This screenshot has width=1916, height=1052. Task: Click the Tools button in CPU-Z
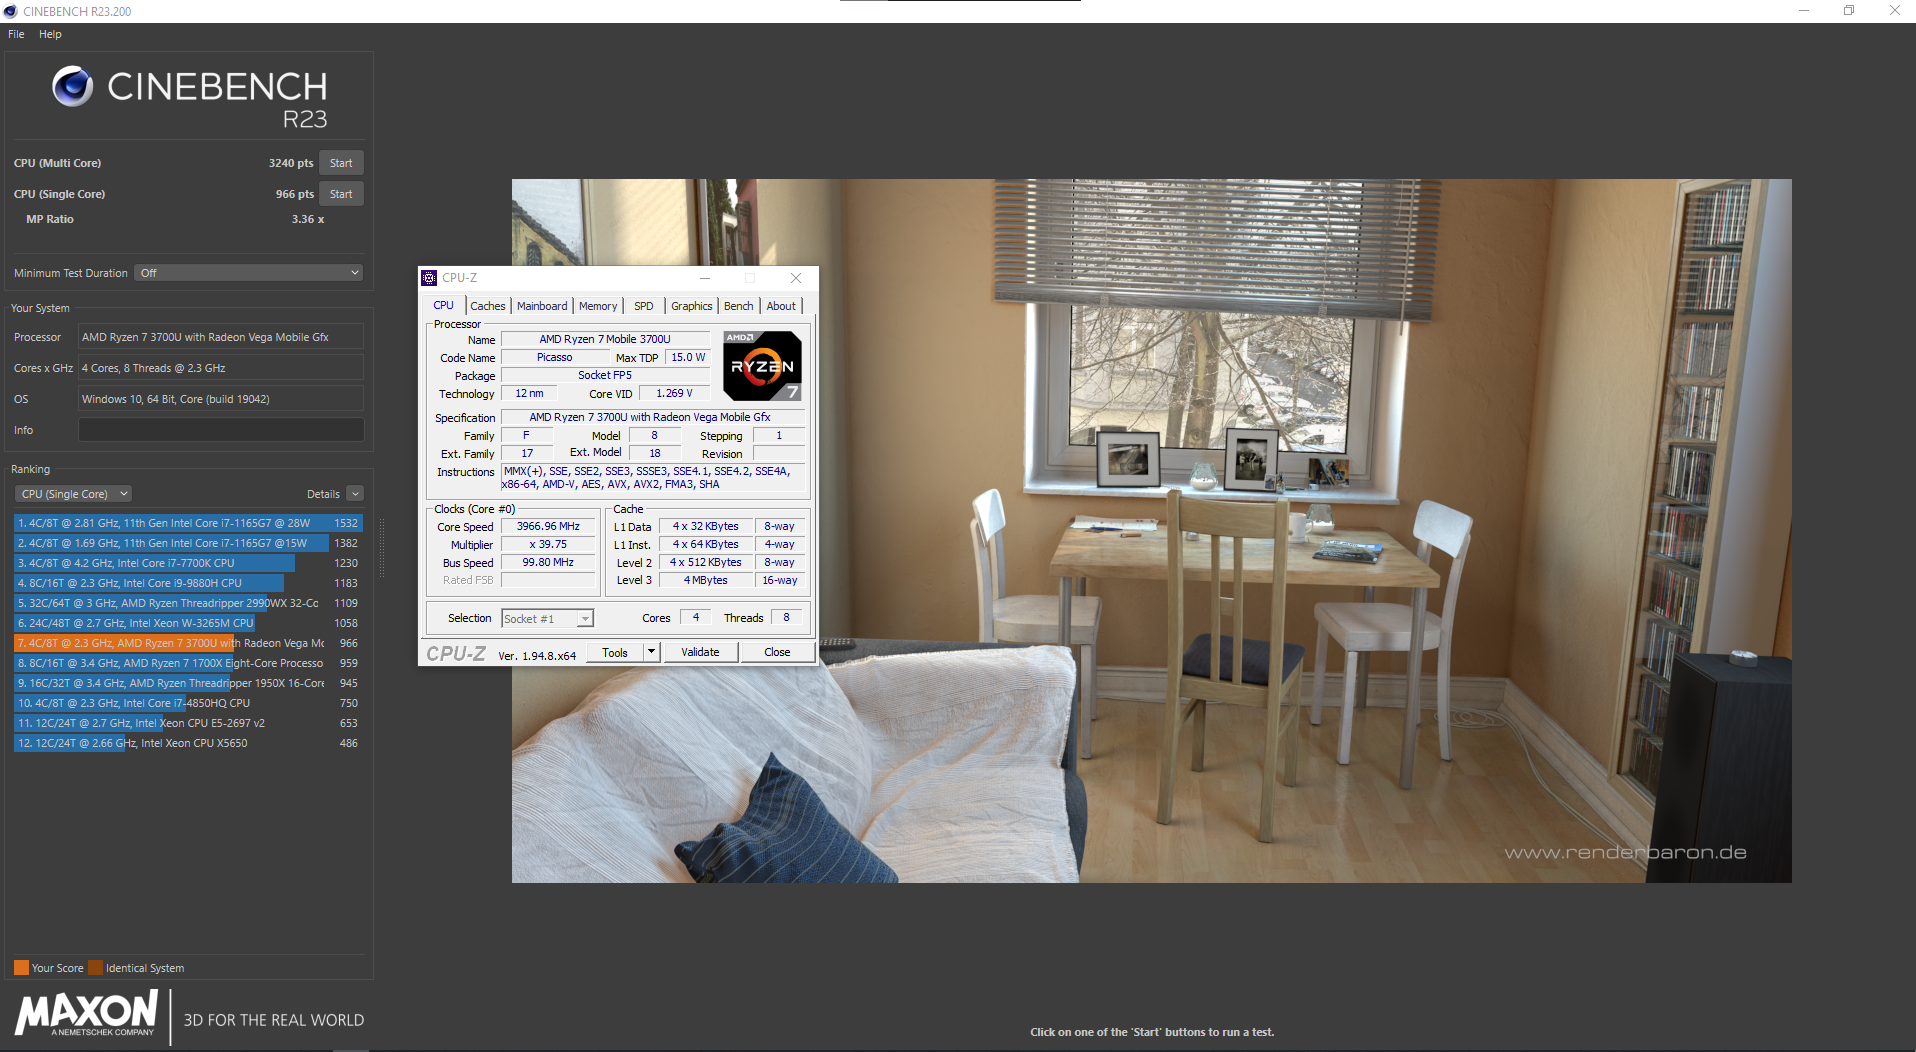[x=615, y=652]
